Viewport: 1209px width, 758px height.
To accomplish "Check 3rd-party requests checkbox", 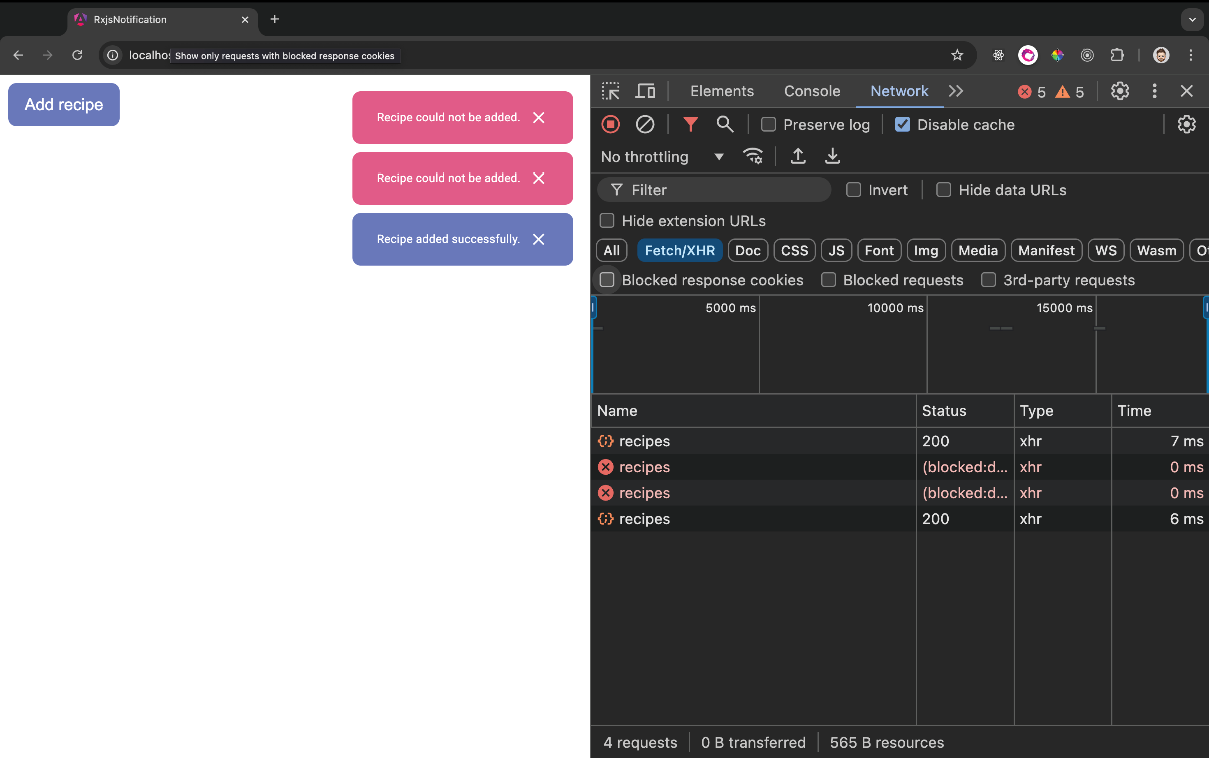I will [x=988, y=280].
